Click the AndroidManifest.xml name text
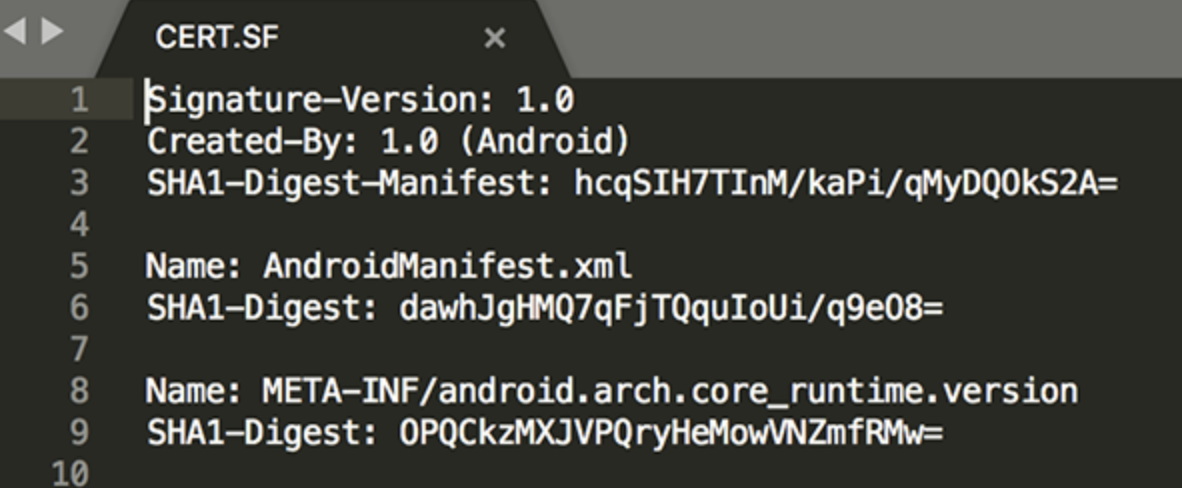 [447, 267]
